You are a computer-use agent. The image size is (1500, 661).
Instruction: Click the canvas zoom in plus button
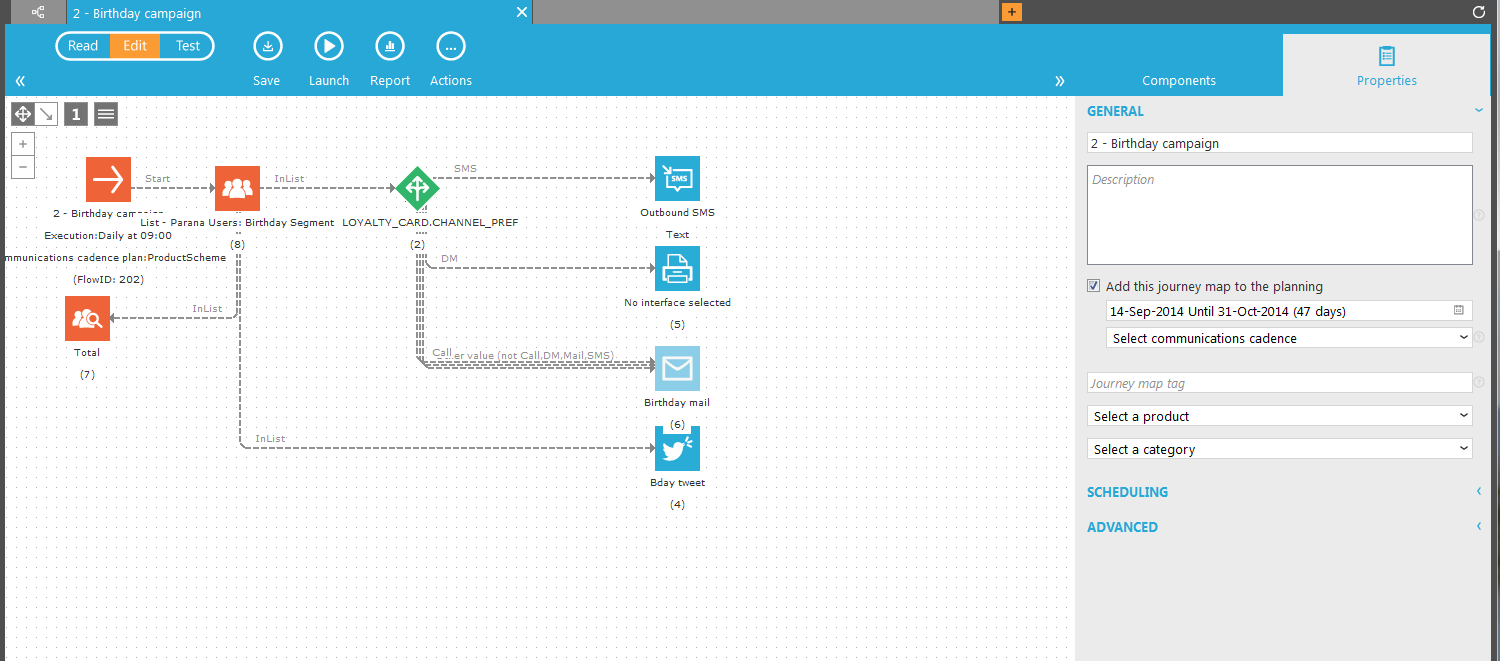23,145
